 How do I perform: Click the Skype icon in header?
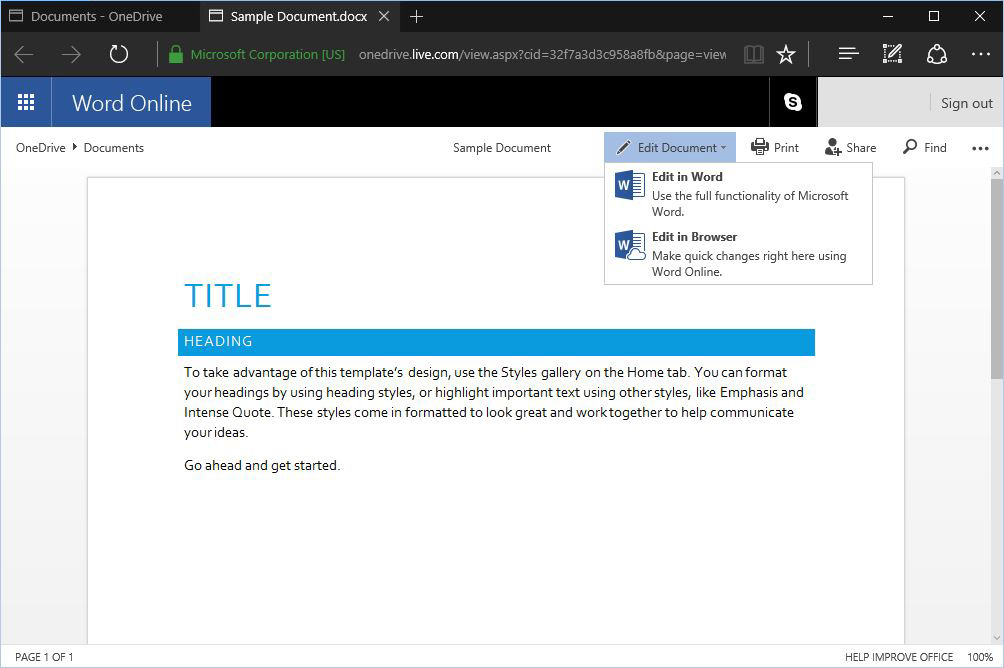point(793,102)
